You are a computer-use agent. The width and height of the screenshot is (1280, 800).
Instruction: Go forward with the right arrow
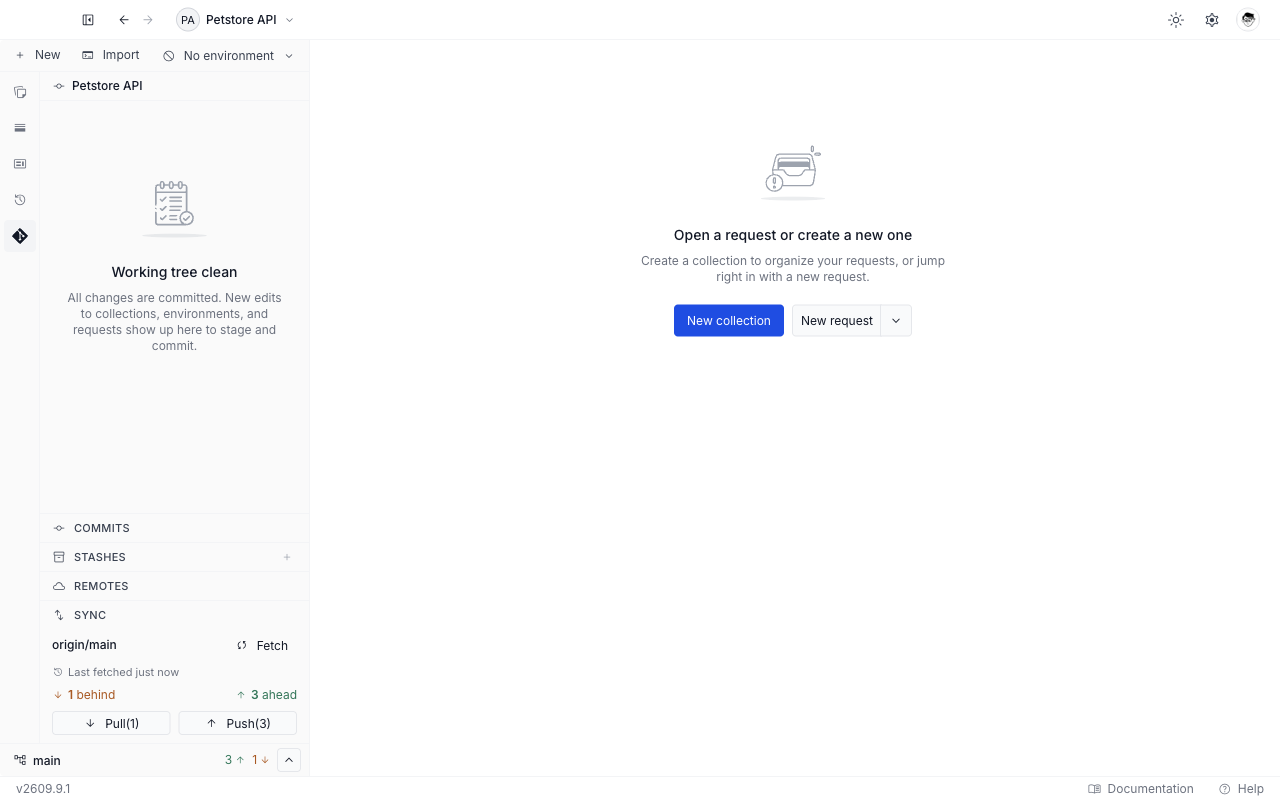(x=148, y=20)
